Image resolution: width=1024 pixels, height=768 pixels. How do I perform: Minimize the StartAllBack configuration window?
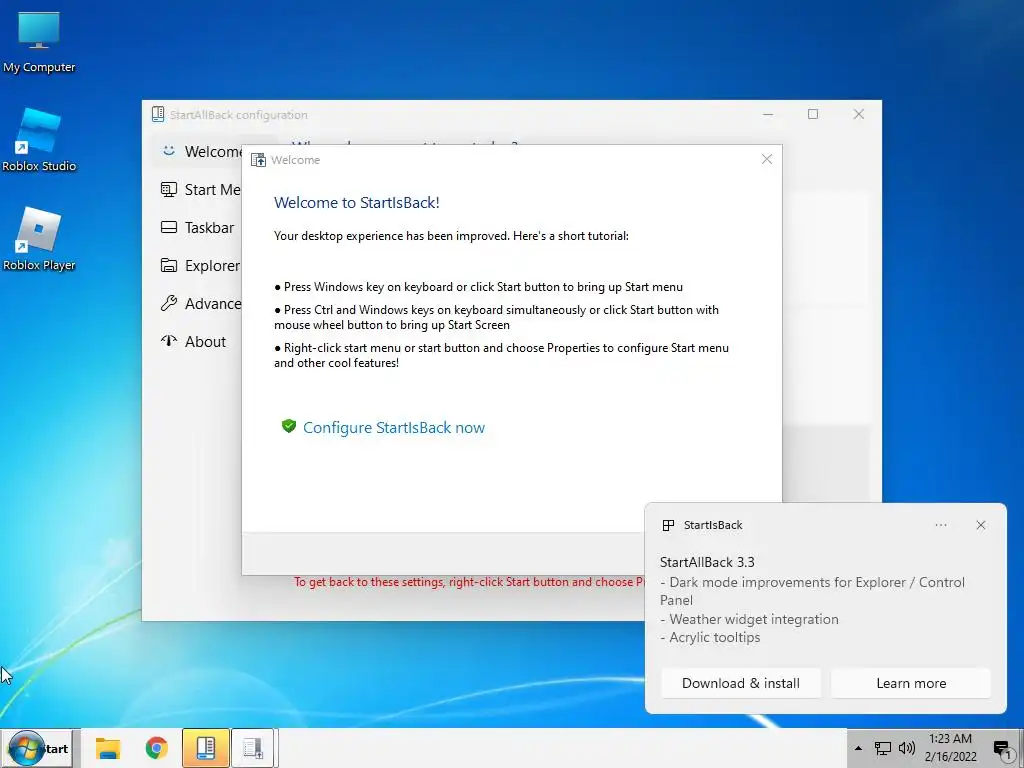click(x=768, y=114)
